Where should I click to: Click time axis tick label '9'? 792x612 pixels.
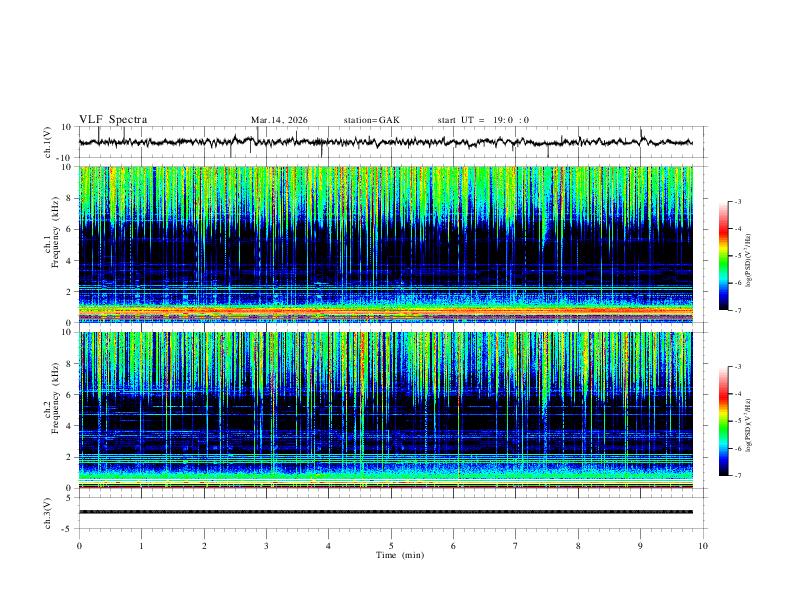point(640,546)
